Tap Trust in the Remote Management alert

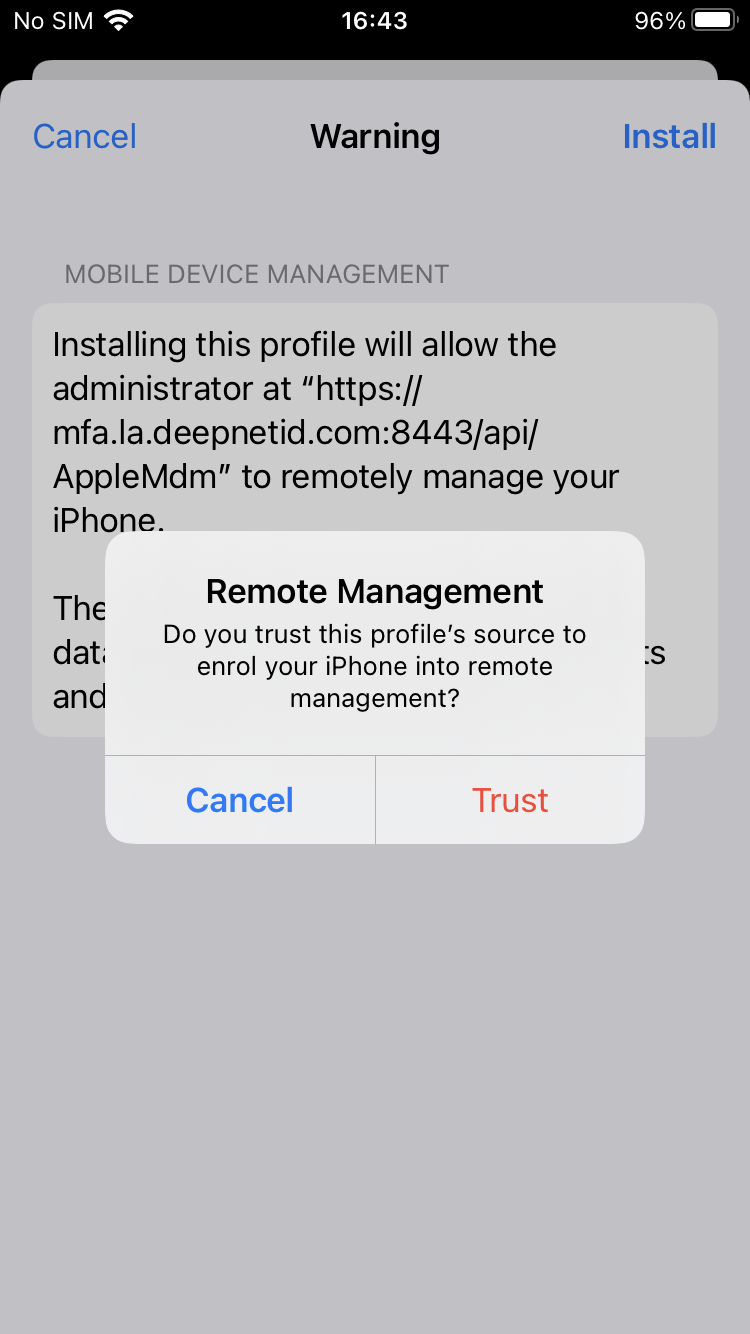pos(510,800)
